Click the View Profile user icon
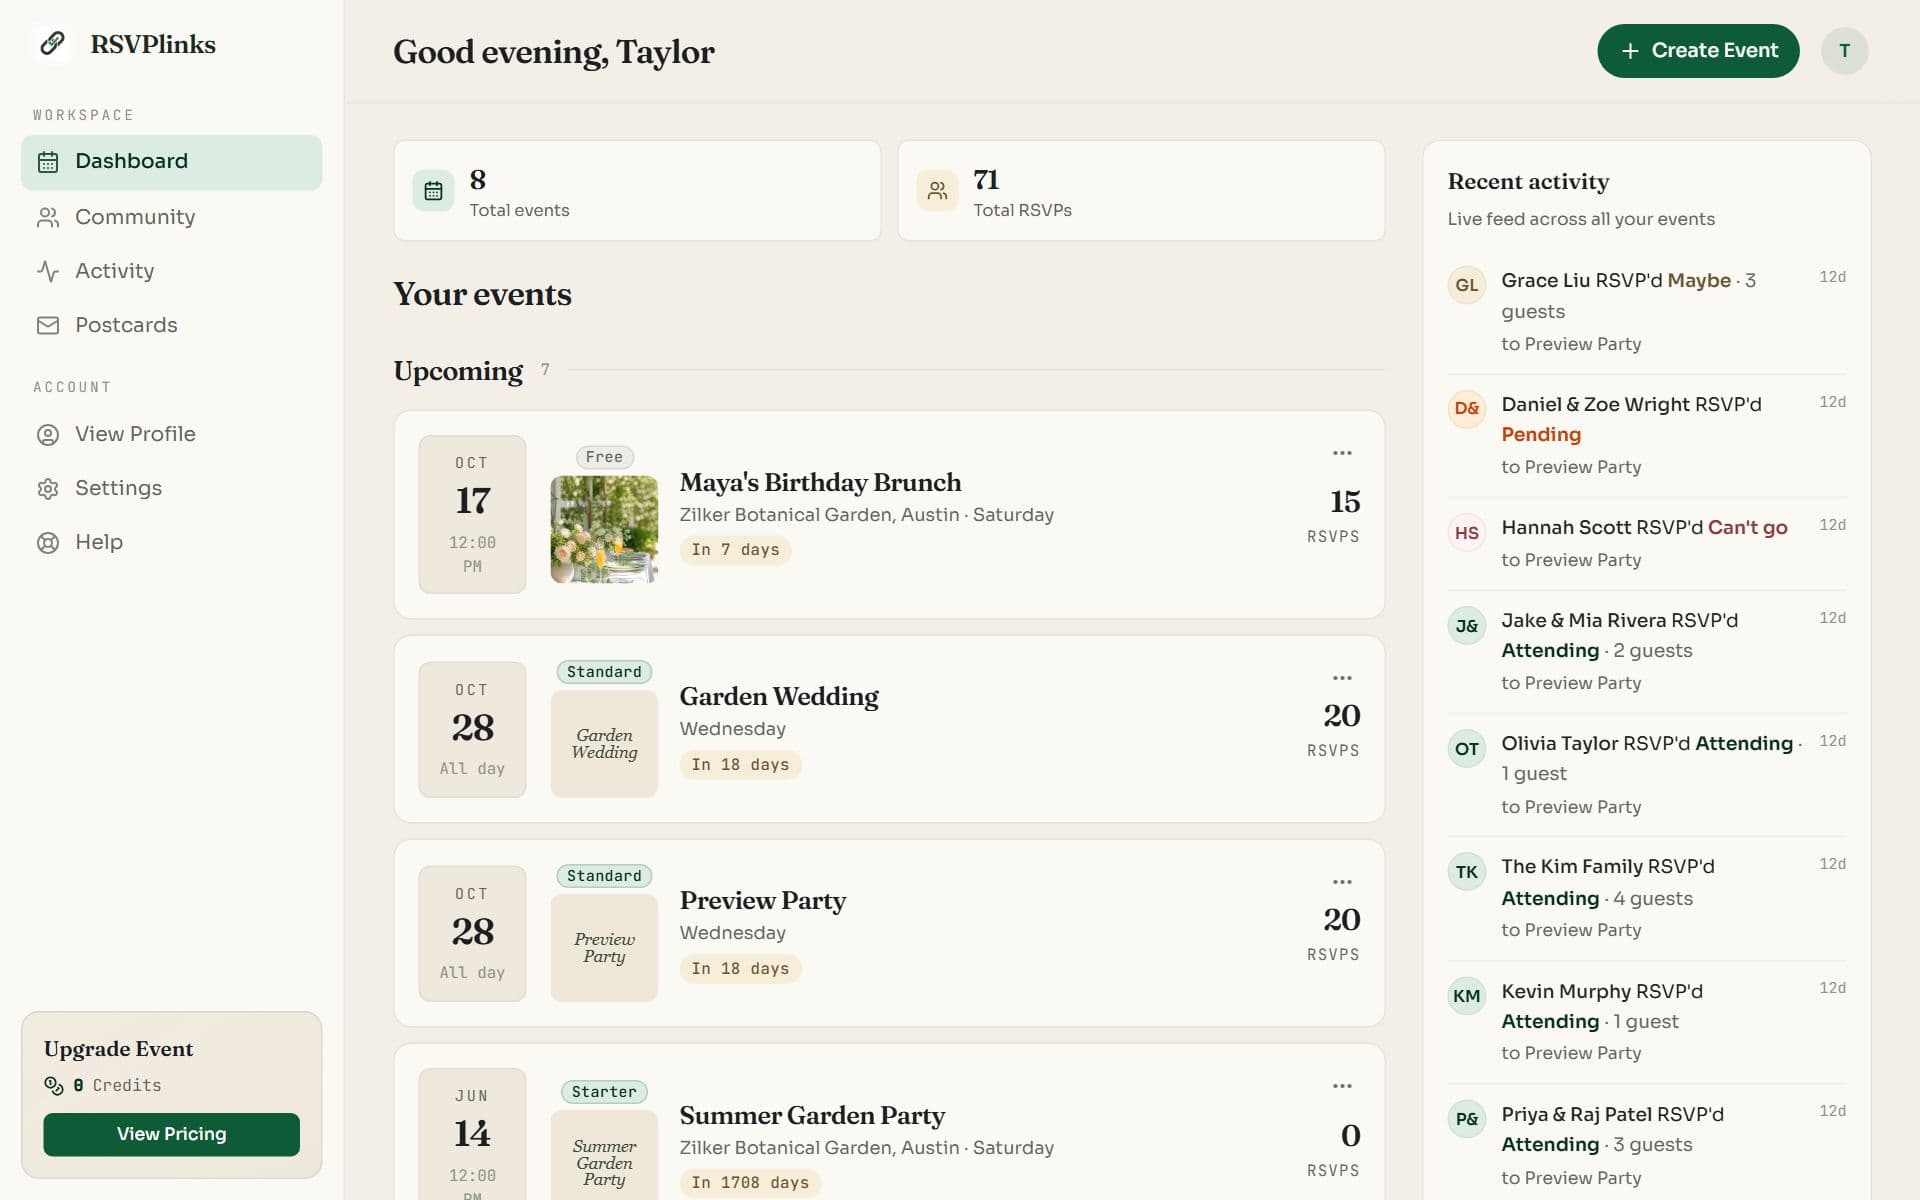Viewport: 1920px width, 1200px height. tap(48, 435)
